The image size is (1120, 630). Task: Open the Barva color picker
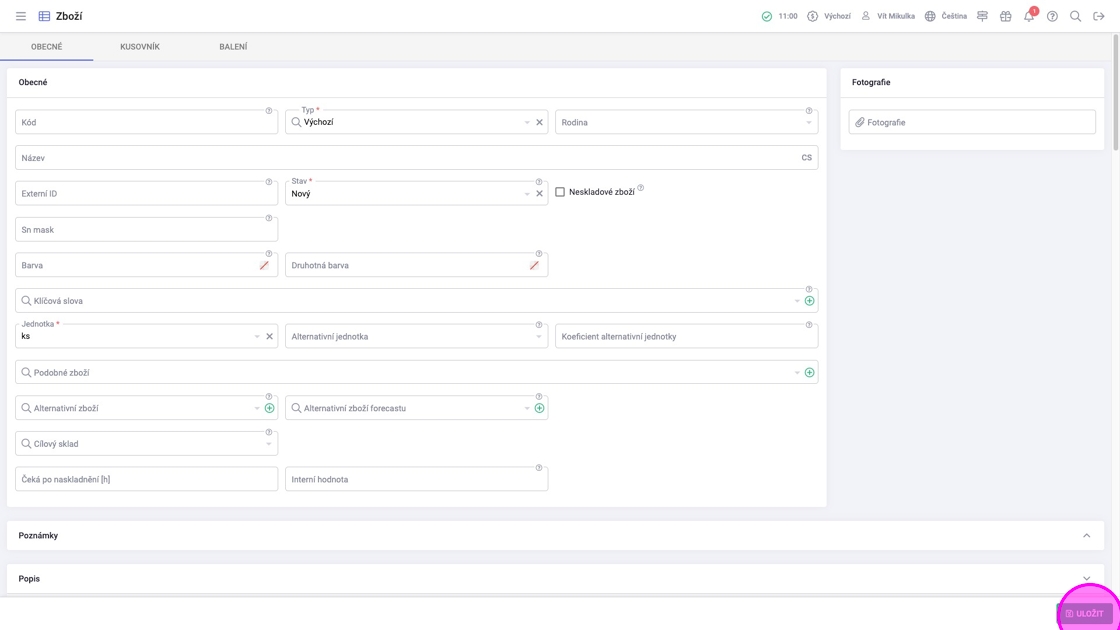[264, 266]
